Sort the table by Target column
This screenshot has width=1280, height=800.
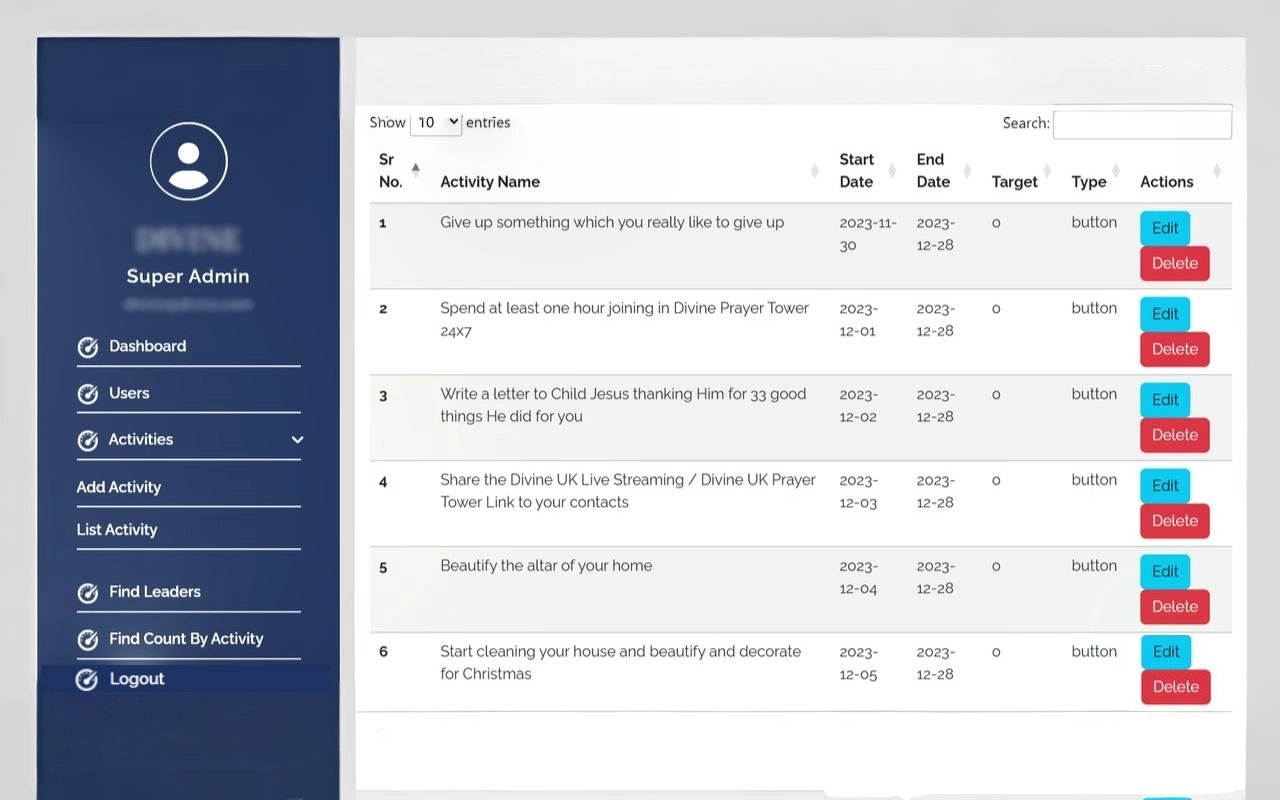pyautogui.click(x=1047, y=171)
